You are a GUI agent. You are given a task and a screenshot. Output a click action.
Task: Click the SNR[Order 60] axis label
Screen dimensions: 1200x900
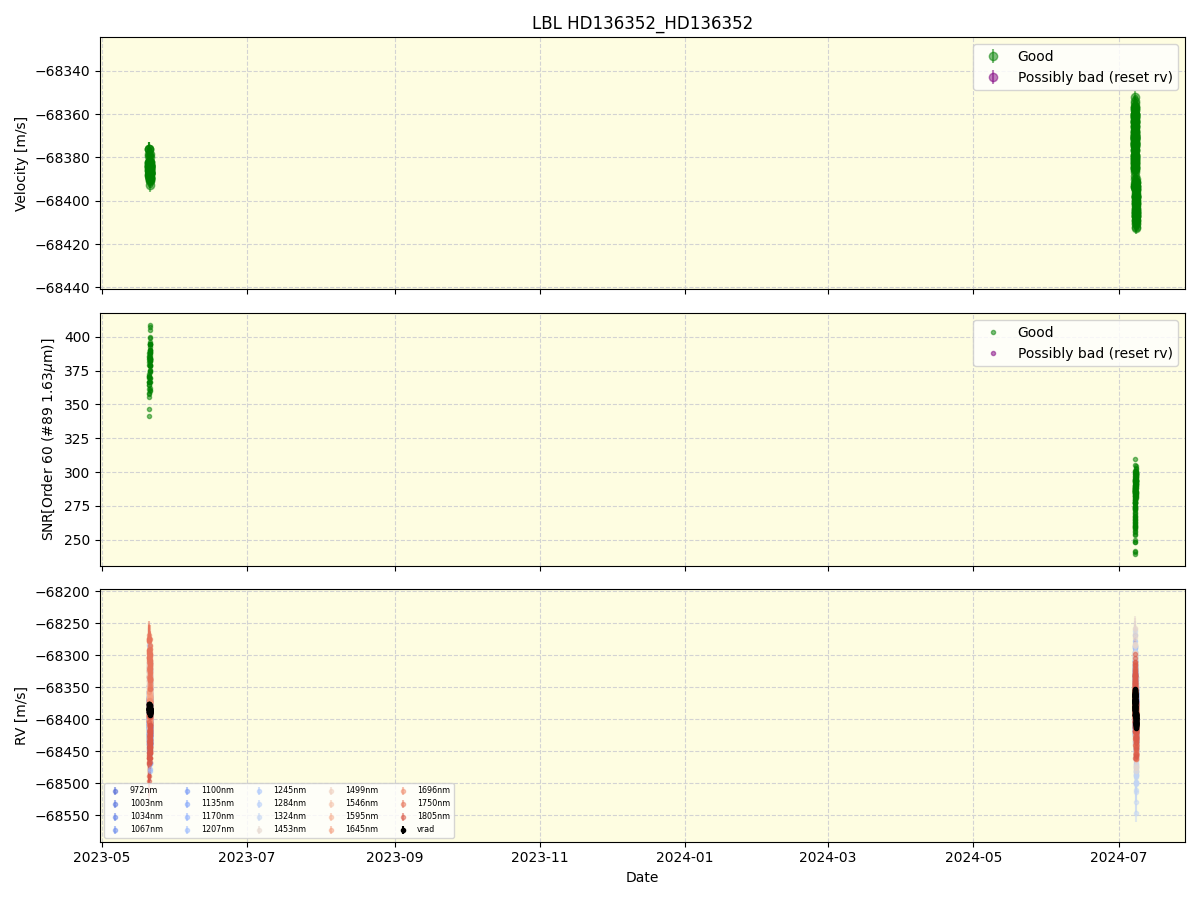point(48,439)
